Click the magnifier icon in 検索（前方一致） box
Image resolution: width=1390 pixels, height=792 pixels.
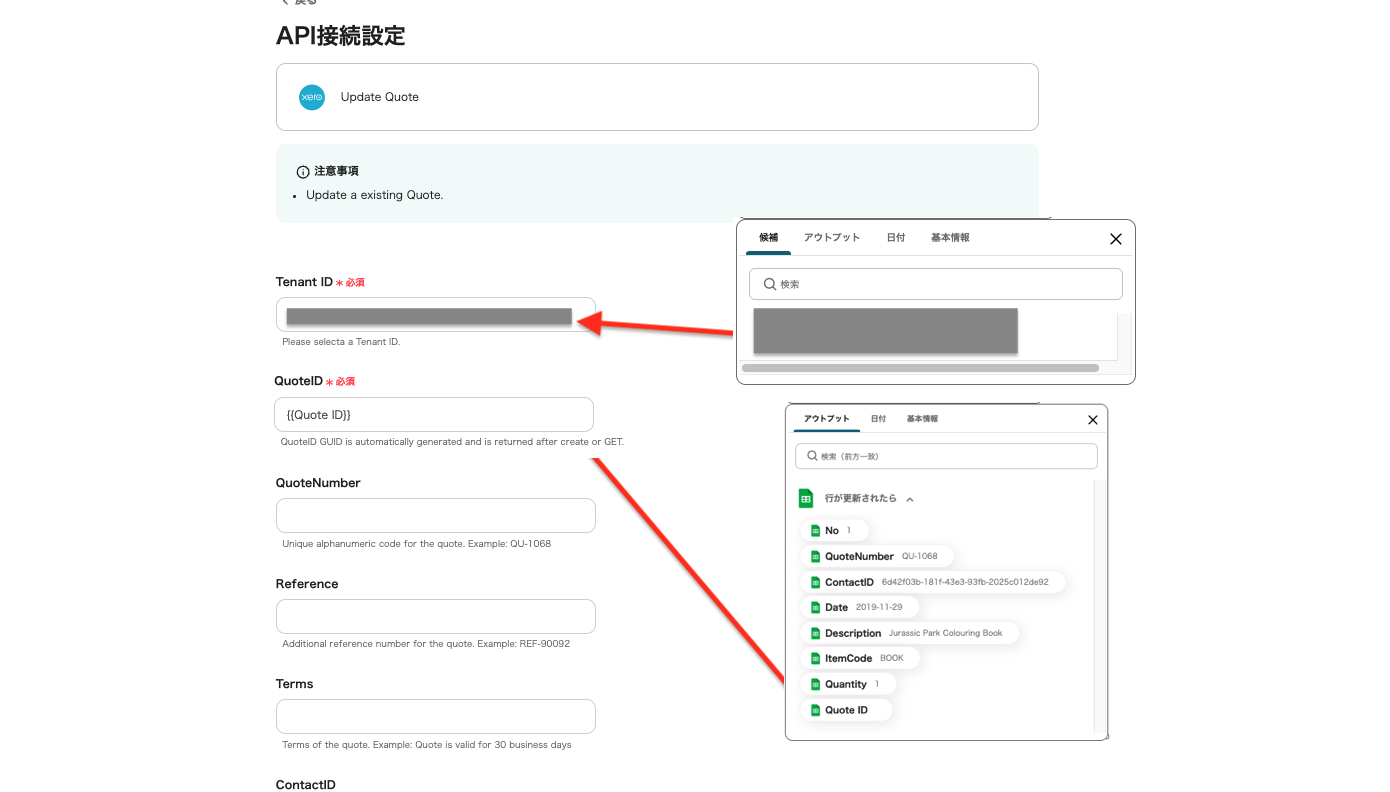[812, 456]
